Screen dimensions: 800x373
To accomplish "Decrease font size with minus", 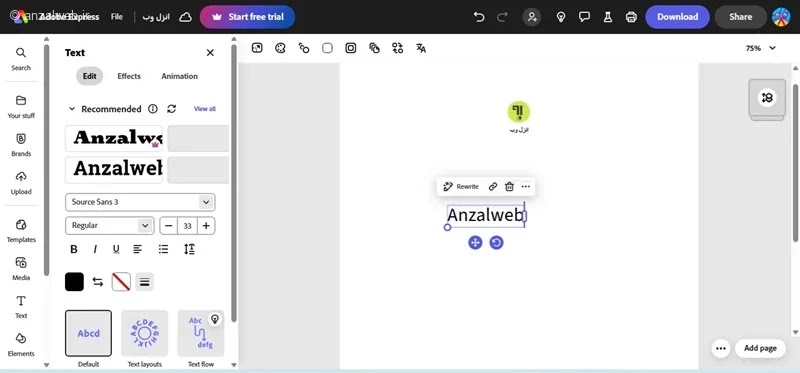I will click(168, 226).
